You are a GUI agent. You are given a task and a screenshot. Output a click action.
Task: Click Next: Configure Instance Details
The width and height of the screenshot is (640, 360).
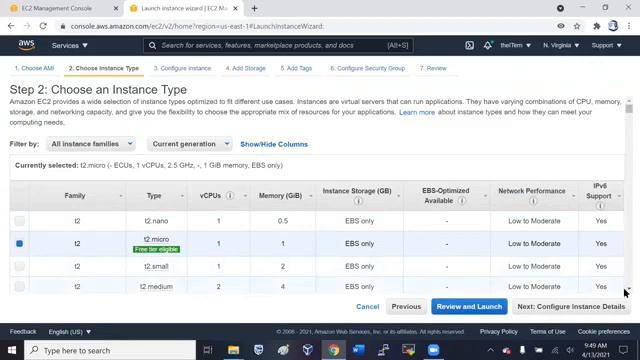[571, 307]
